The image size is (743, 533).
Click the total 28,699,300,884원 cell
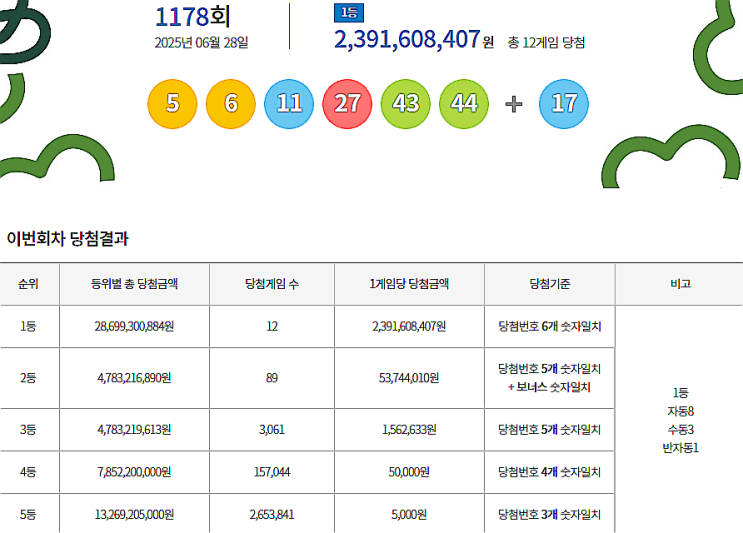tap(134, 326)
